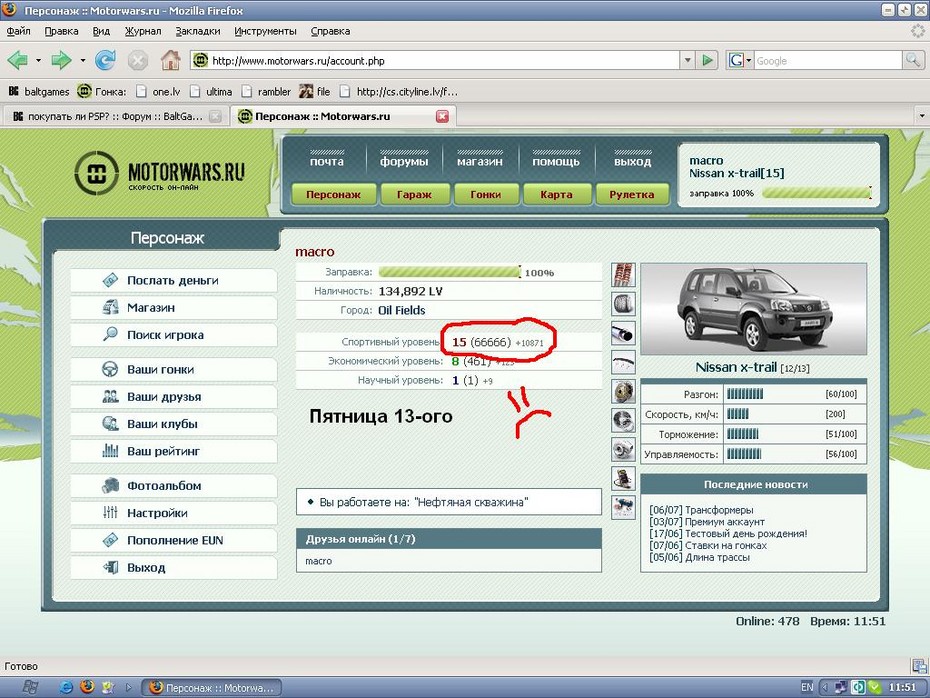Switch to the покупать ли PSP? tab
930x698 pixels.
(x=114, y=116)
